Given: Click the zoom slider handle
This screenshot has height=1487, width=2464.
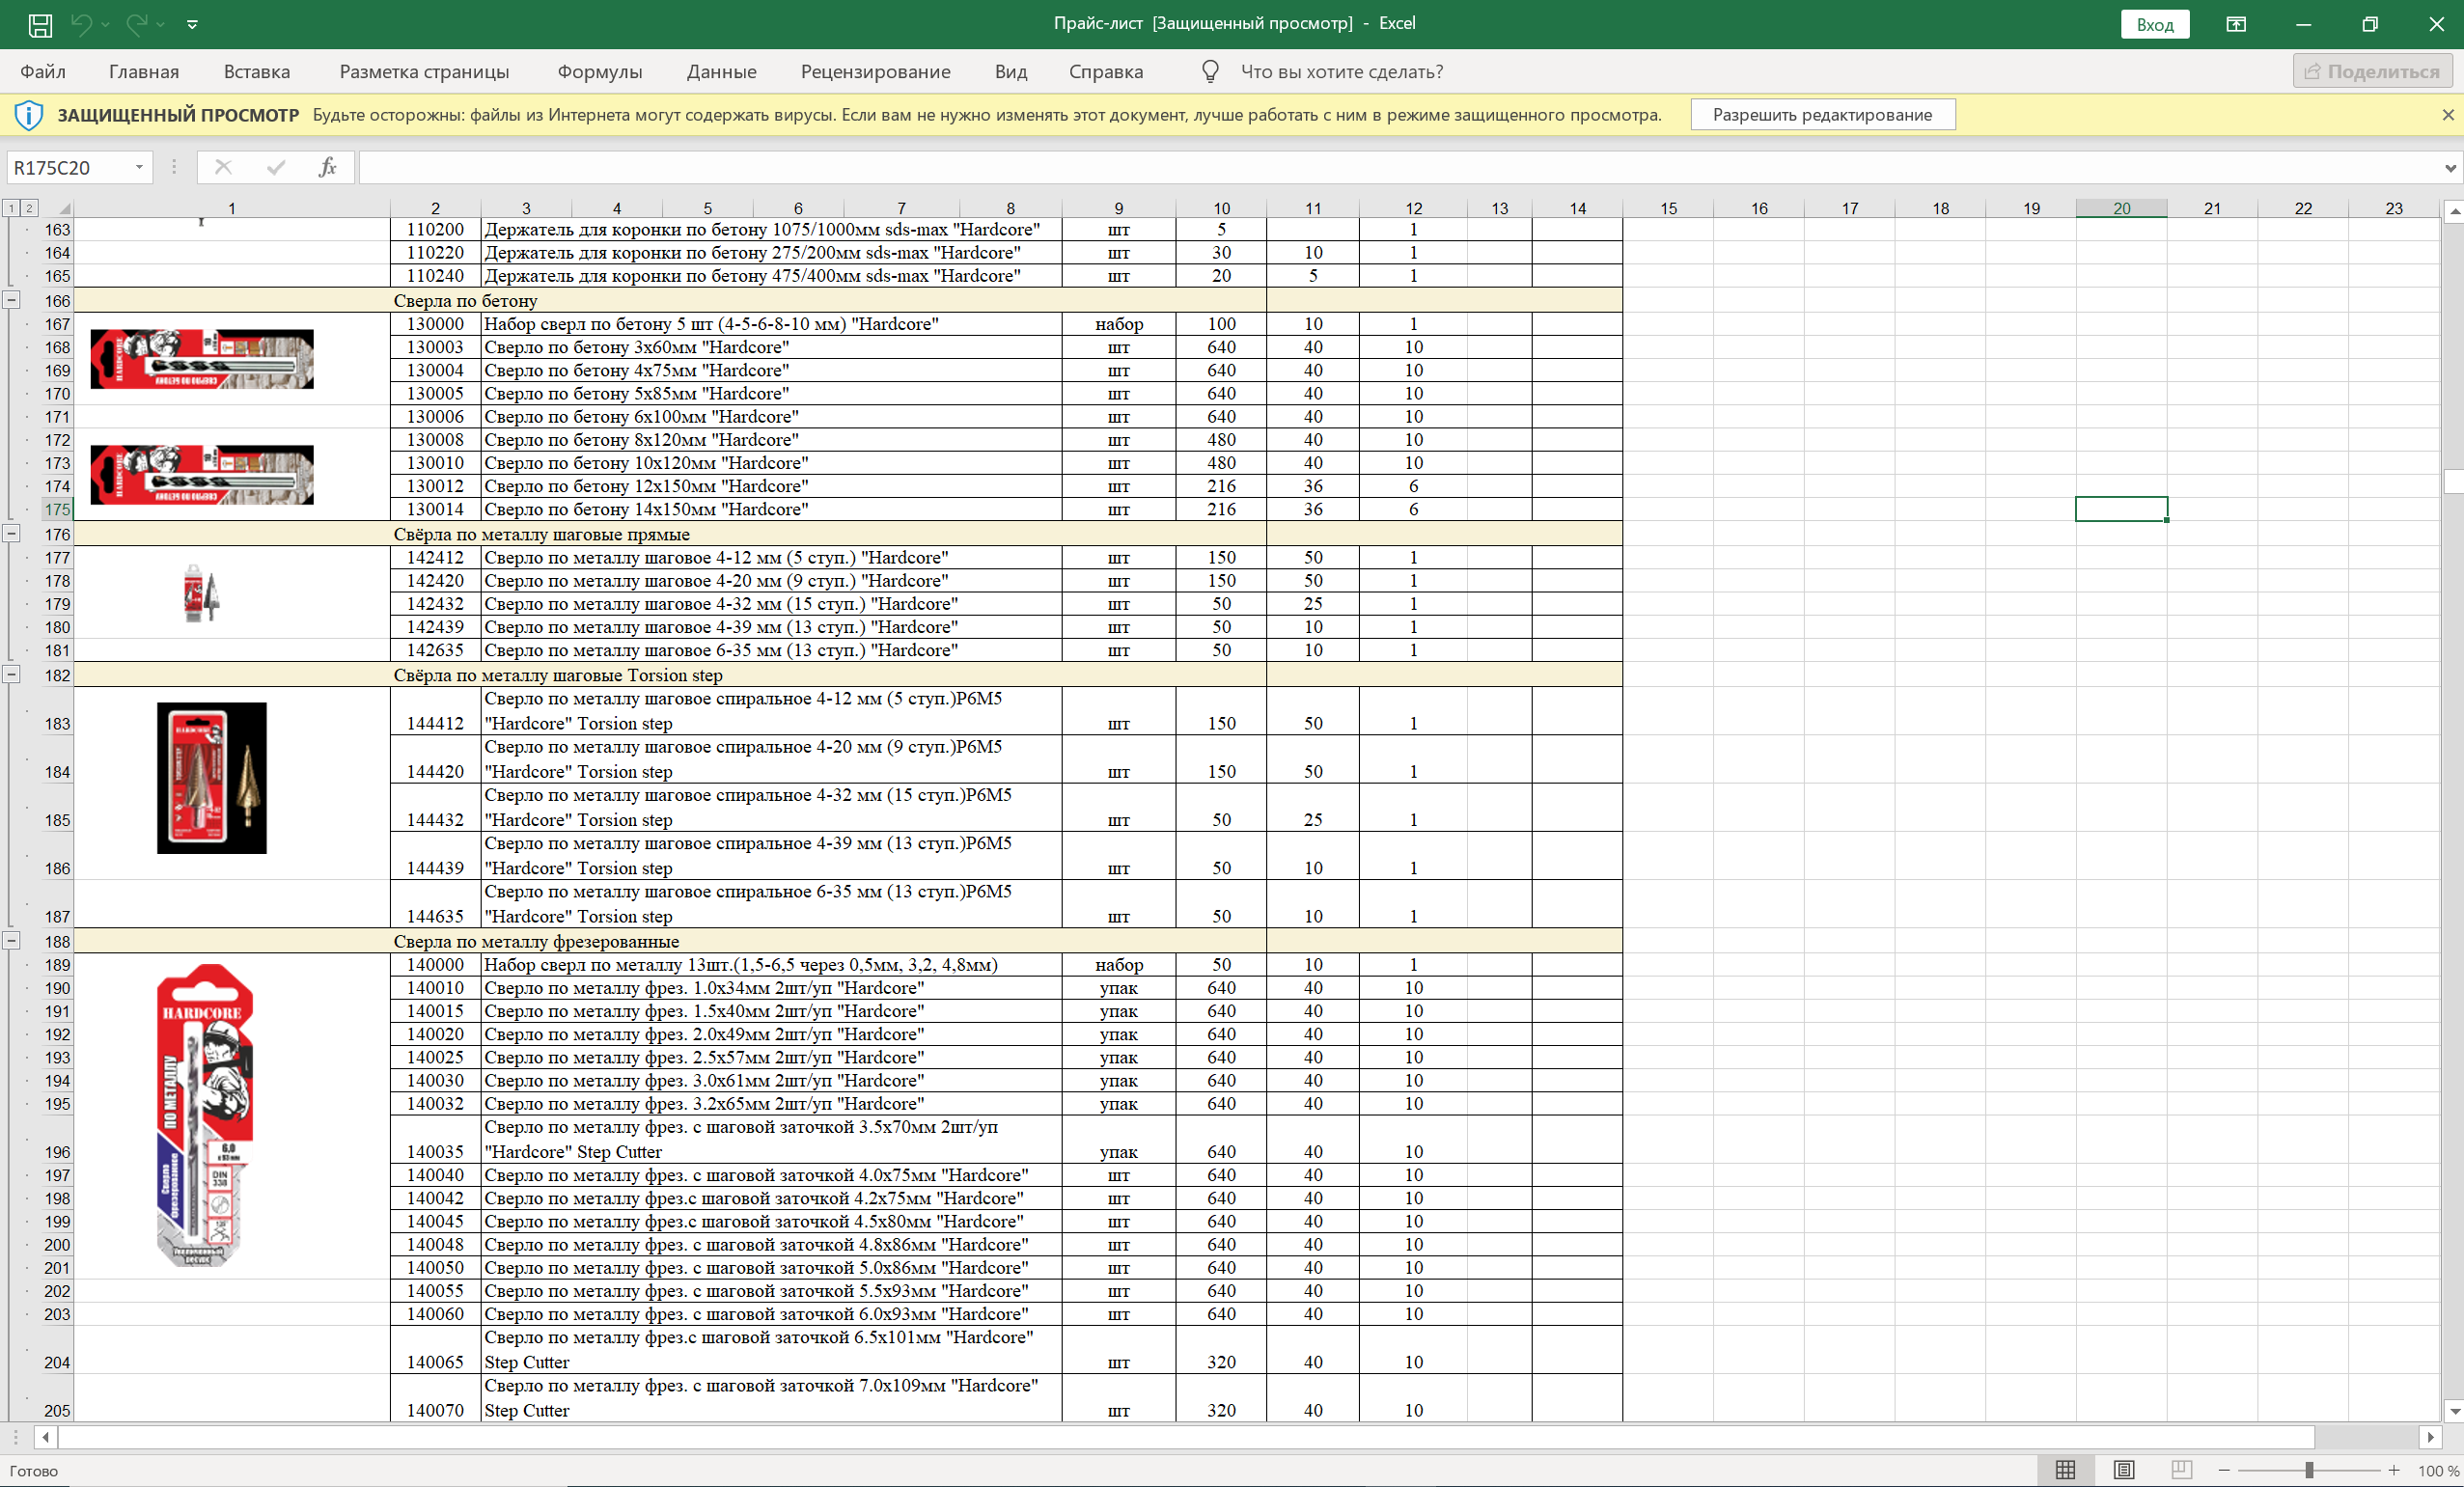Looking at the screenshot, I should click(2309, 1469).
